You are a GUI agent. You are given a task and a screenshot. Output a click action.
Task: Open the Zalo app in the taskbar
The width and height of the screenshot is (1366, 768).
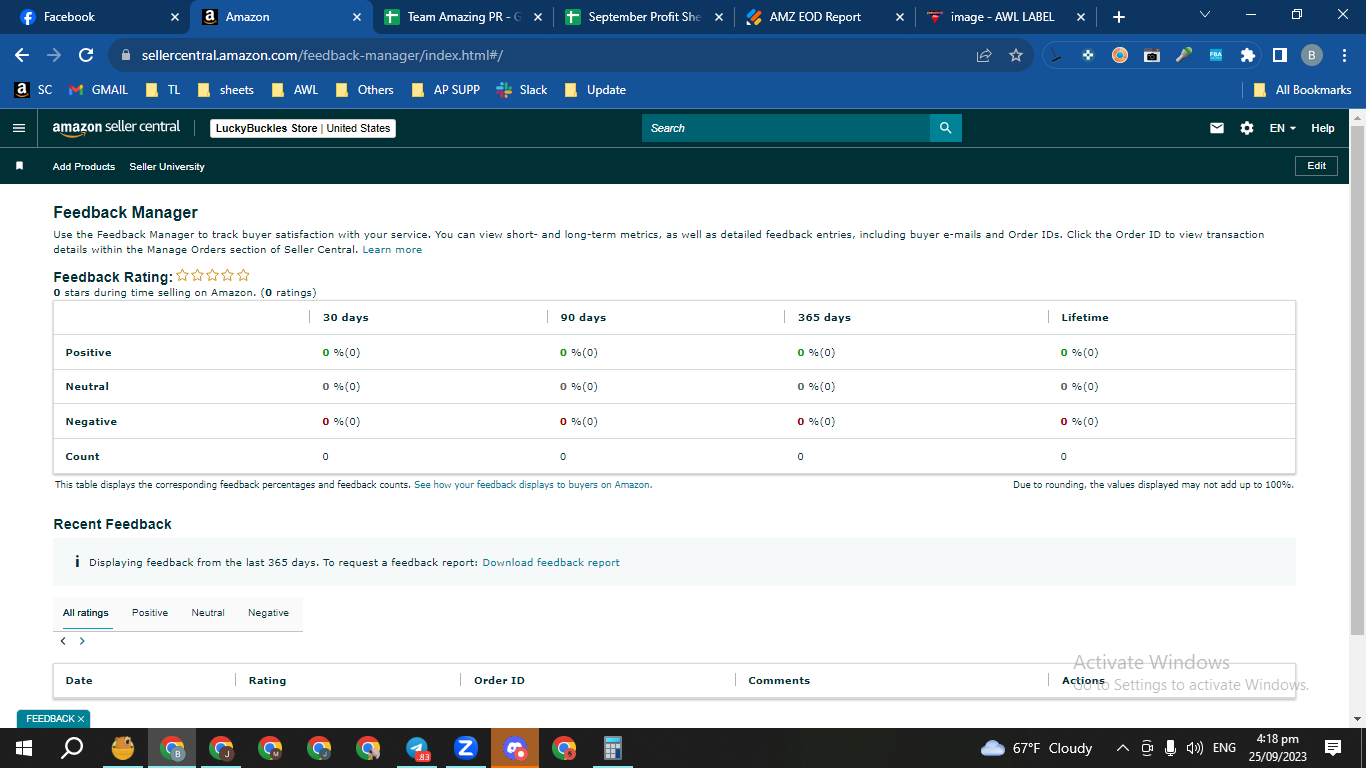[466, 748]
